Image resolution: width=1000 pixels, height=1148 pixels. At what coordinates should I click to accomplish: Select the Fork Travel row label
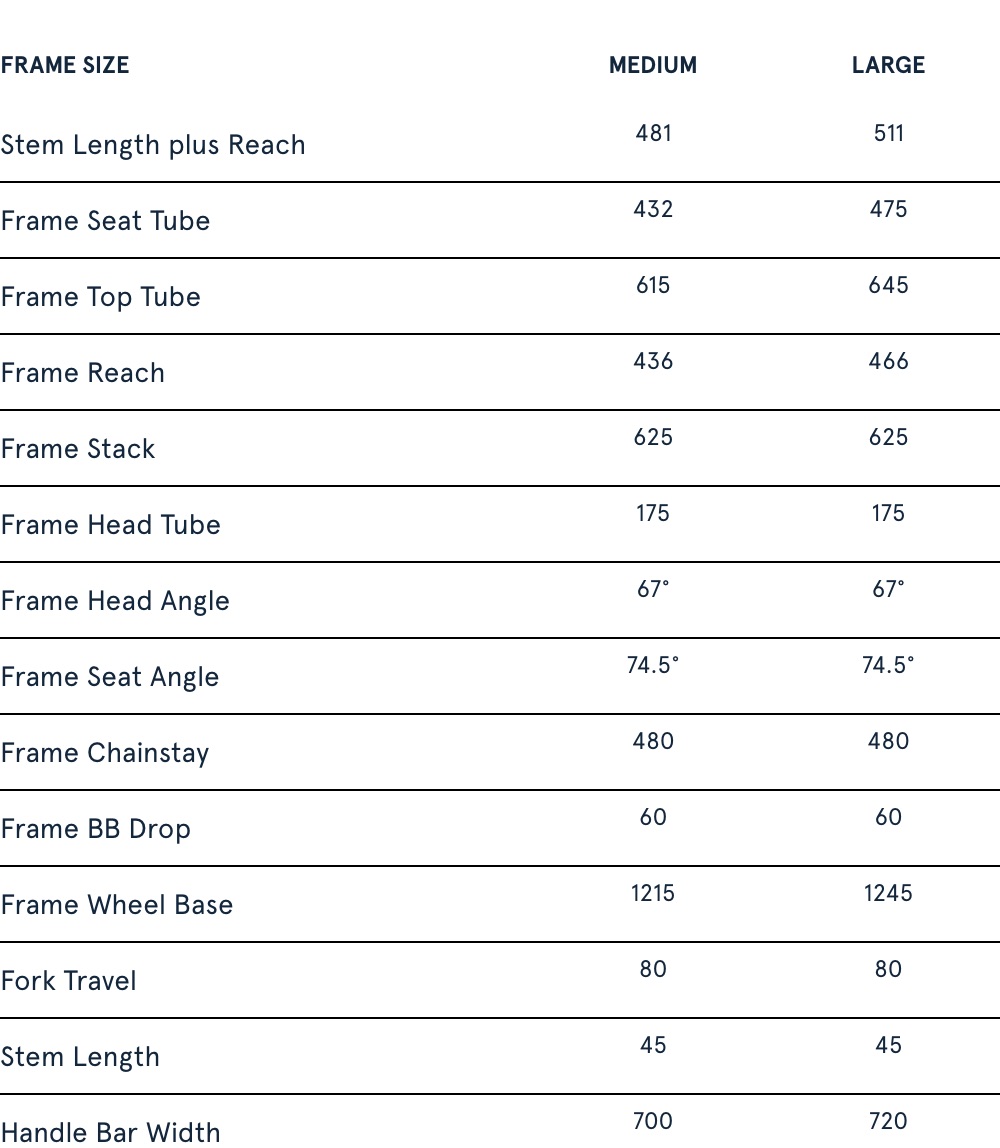coord(68,981)
